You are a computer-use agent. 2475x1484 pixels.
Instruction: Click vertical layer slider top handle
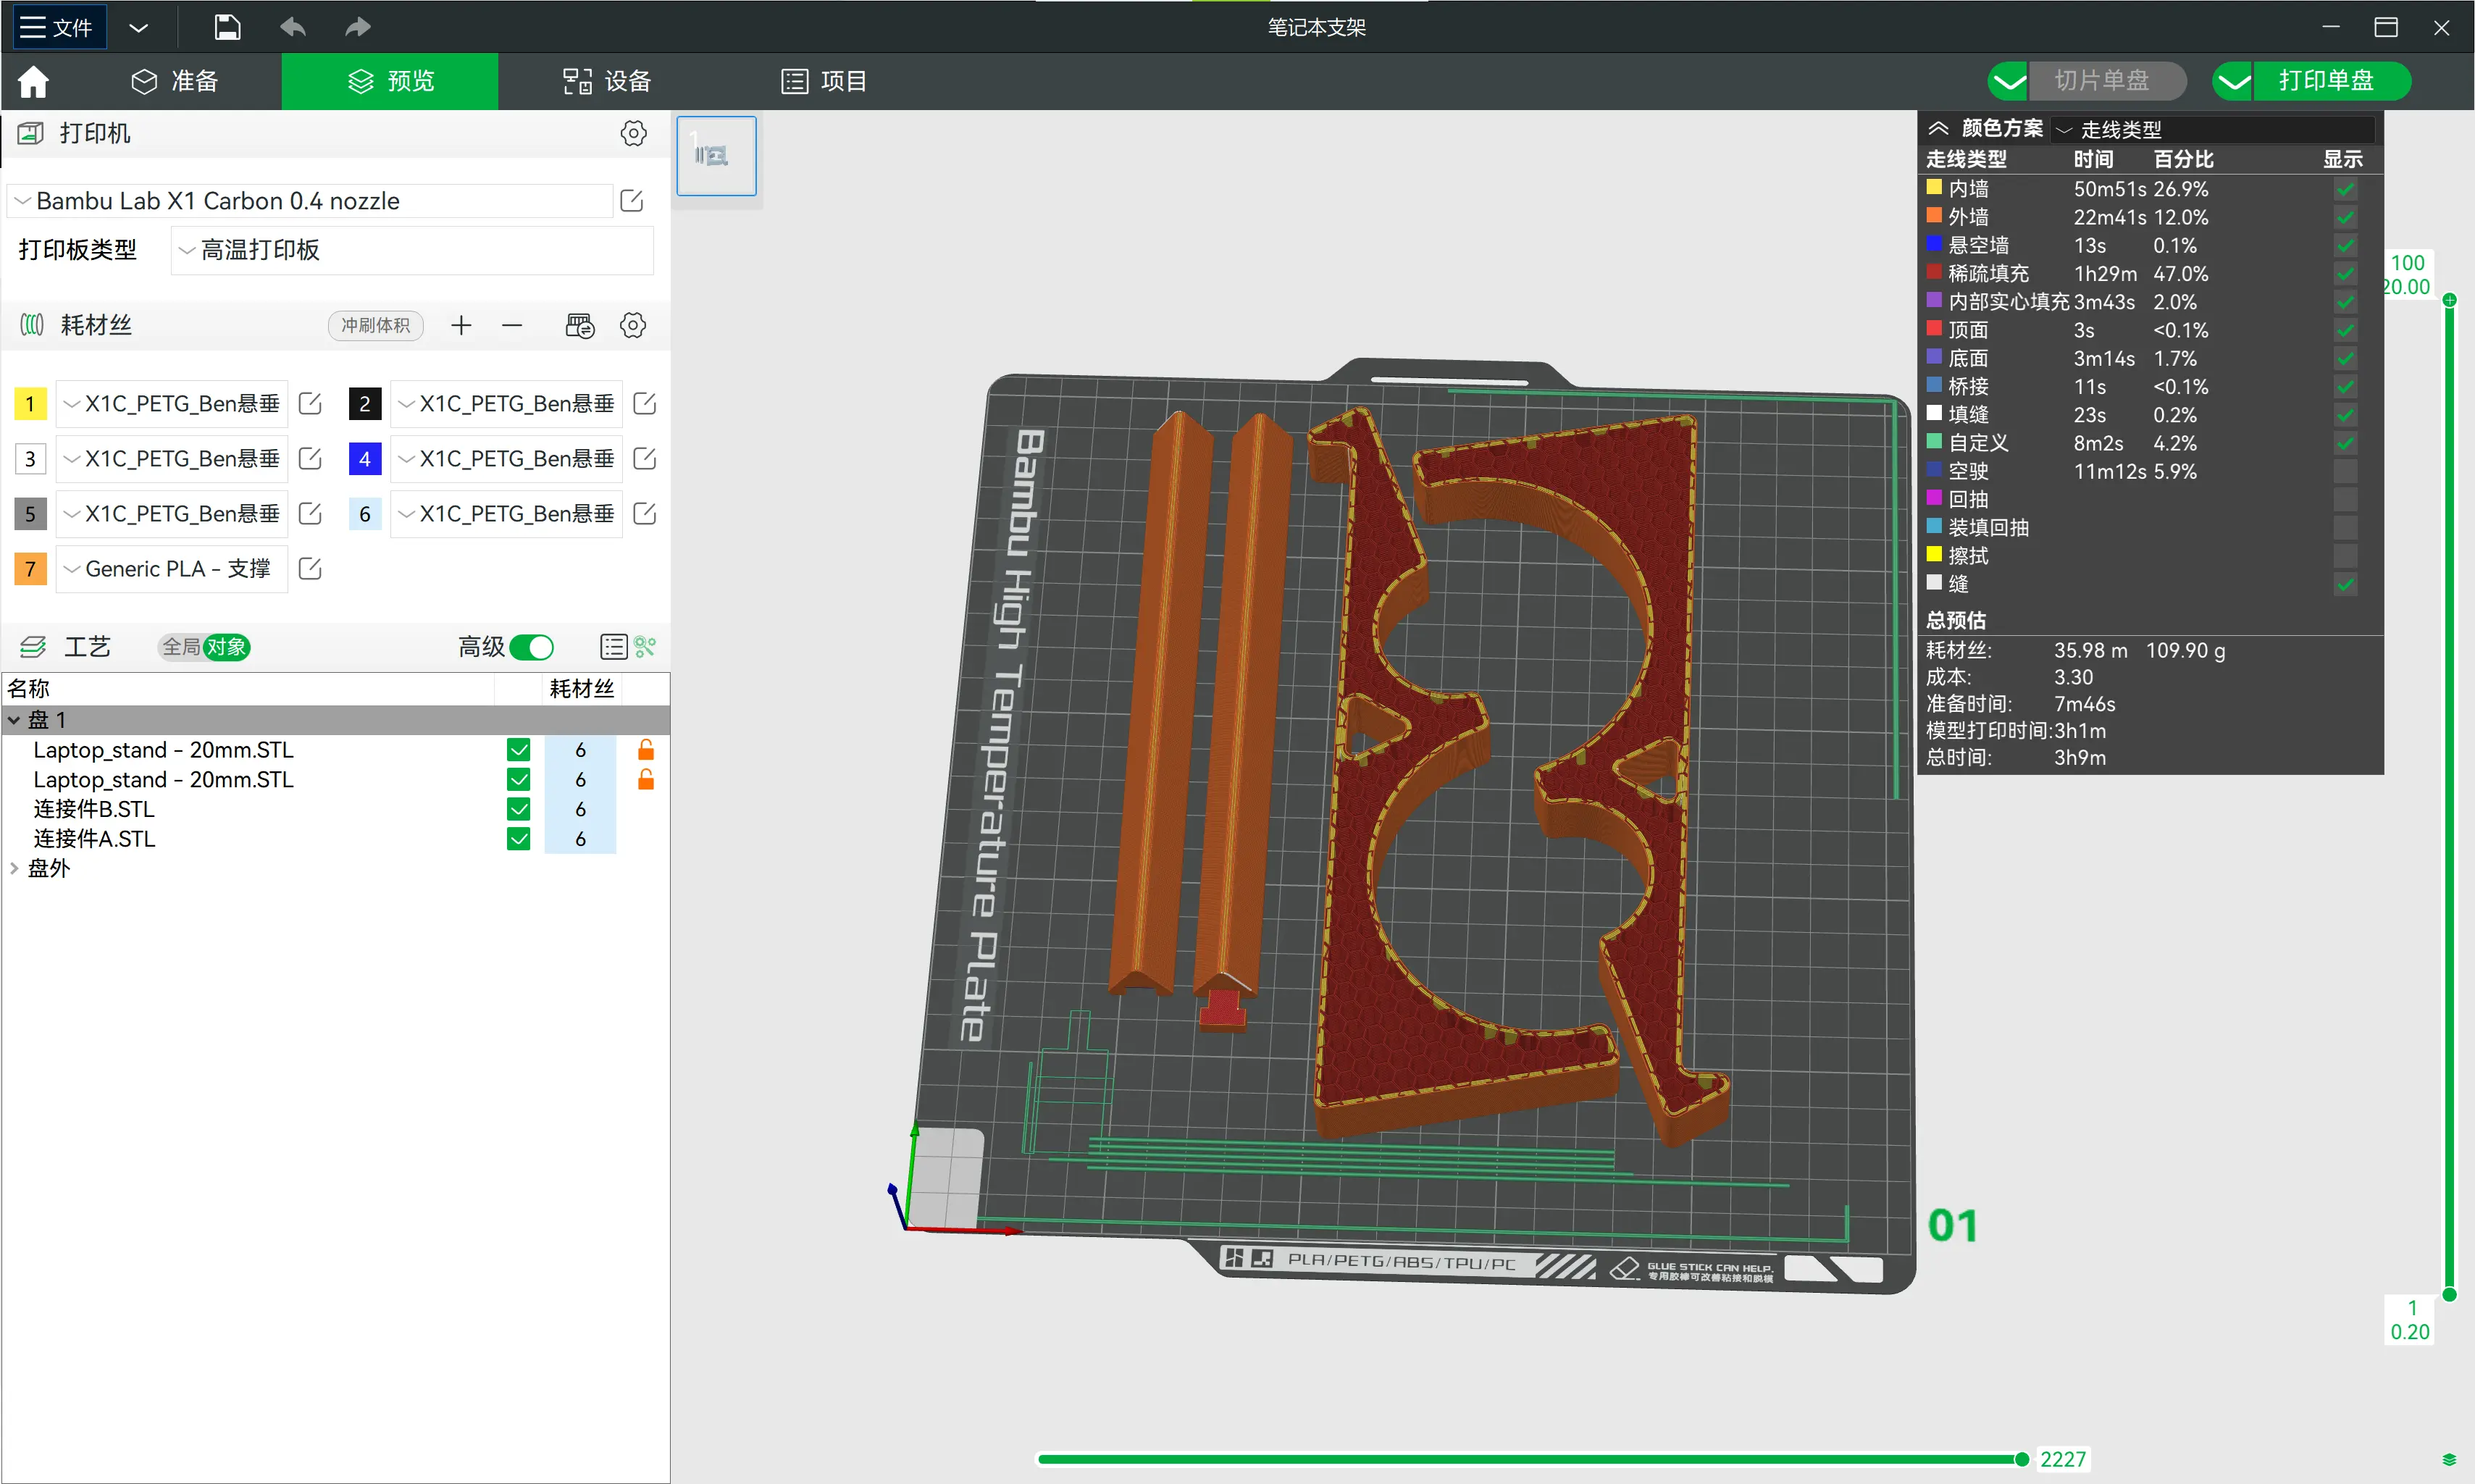(2449, 300)
